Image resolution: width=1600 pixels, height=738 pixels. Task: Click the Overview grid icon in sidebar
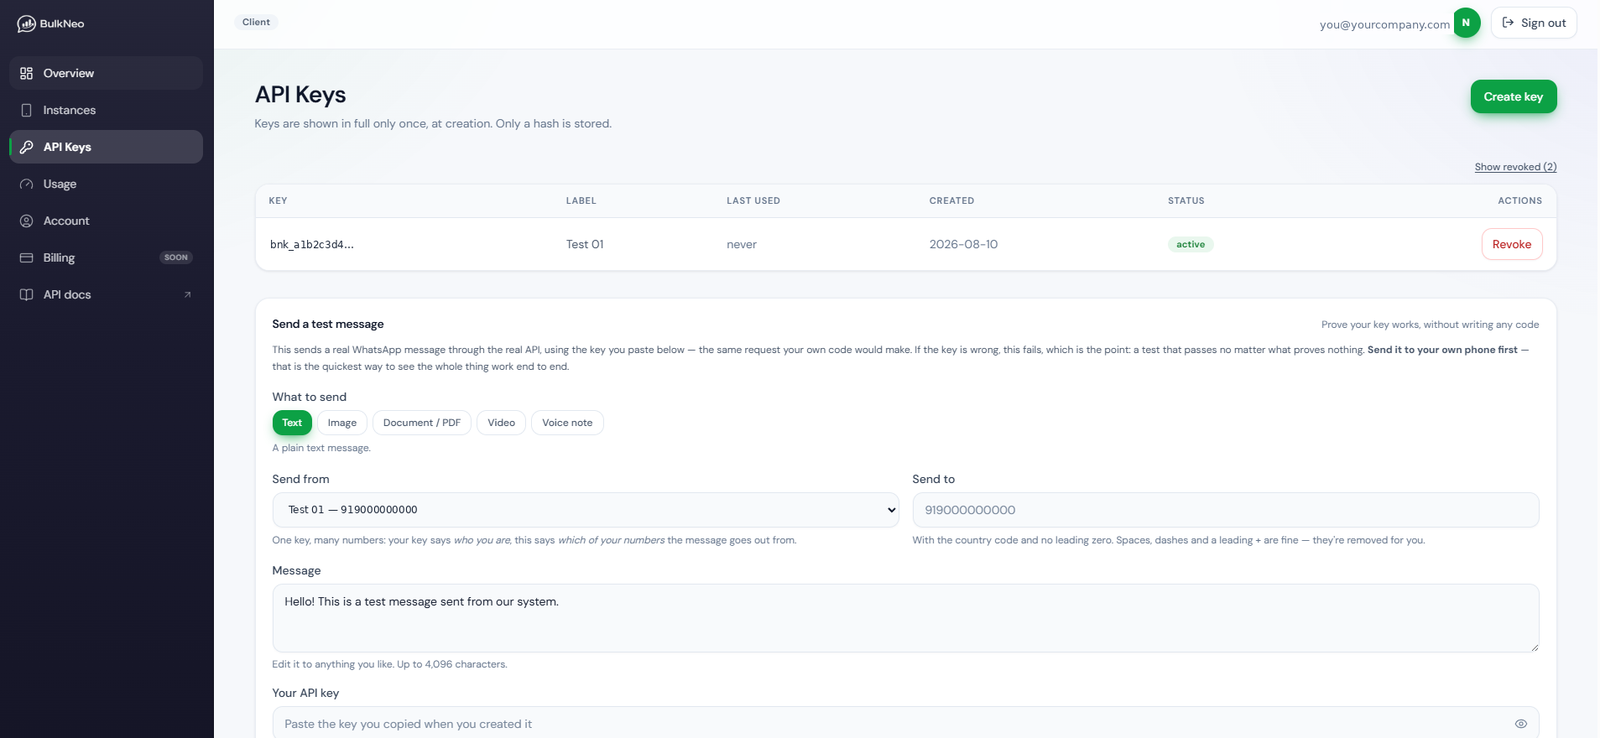(x=26, y=73)
